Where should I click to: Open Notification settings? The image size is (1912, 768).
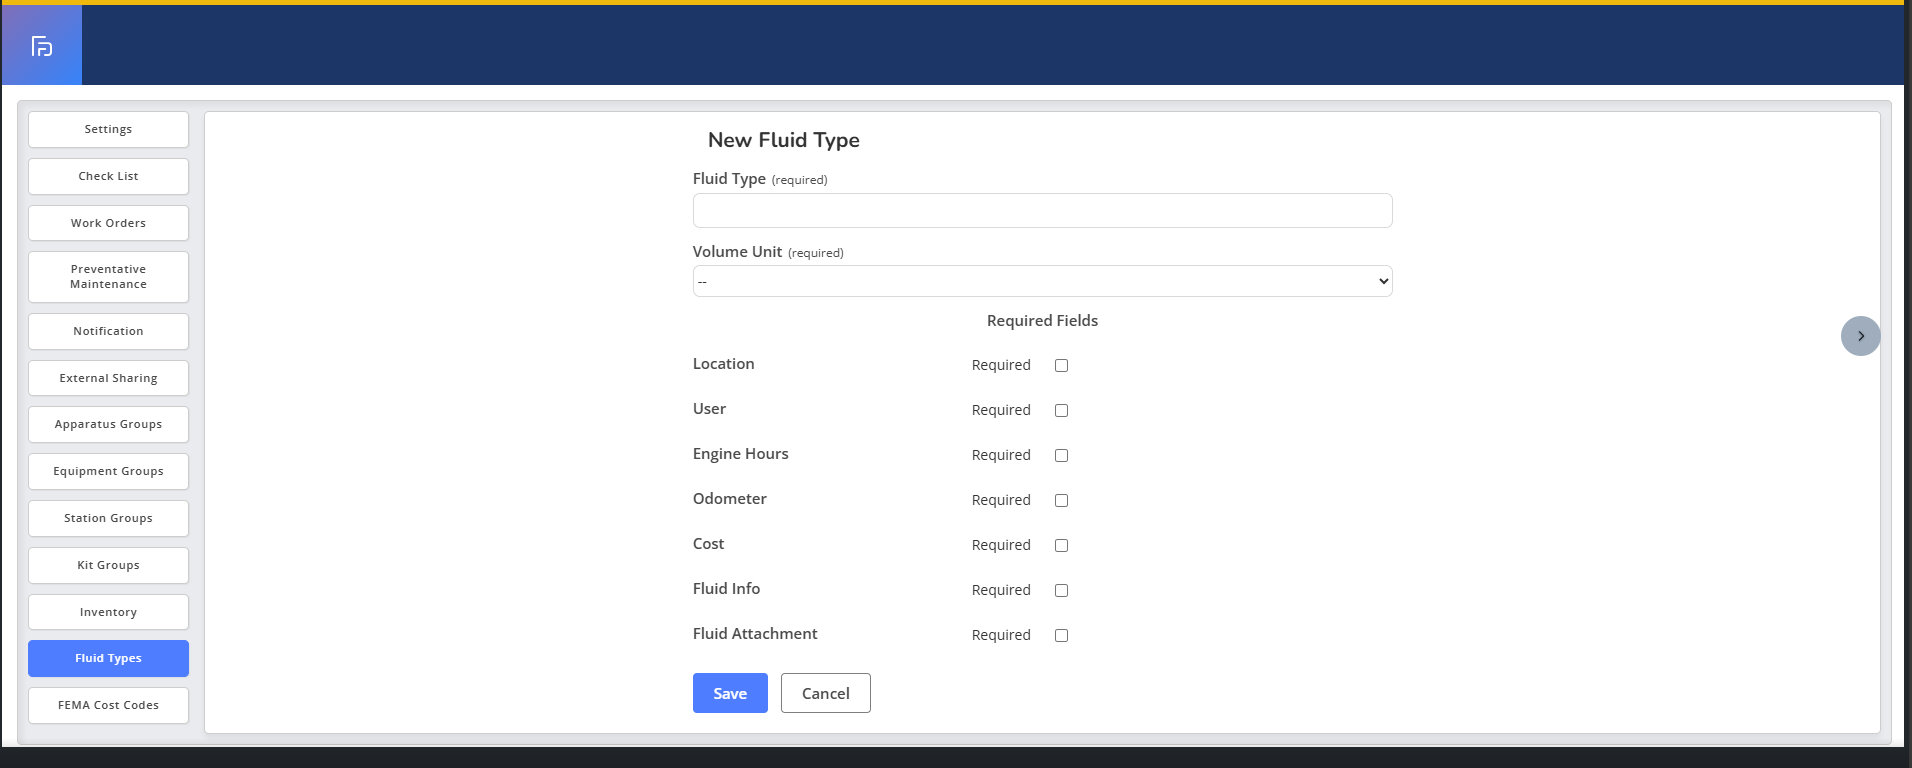[x=108, y=331]
